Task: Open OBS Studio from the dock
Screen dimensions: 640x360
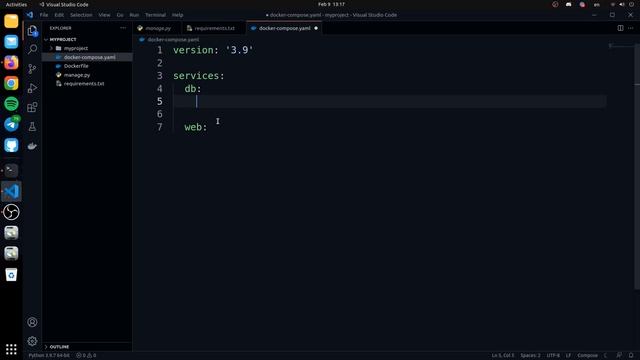Action: click(x=11, y=212)
